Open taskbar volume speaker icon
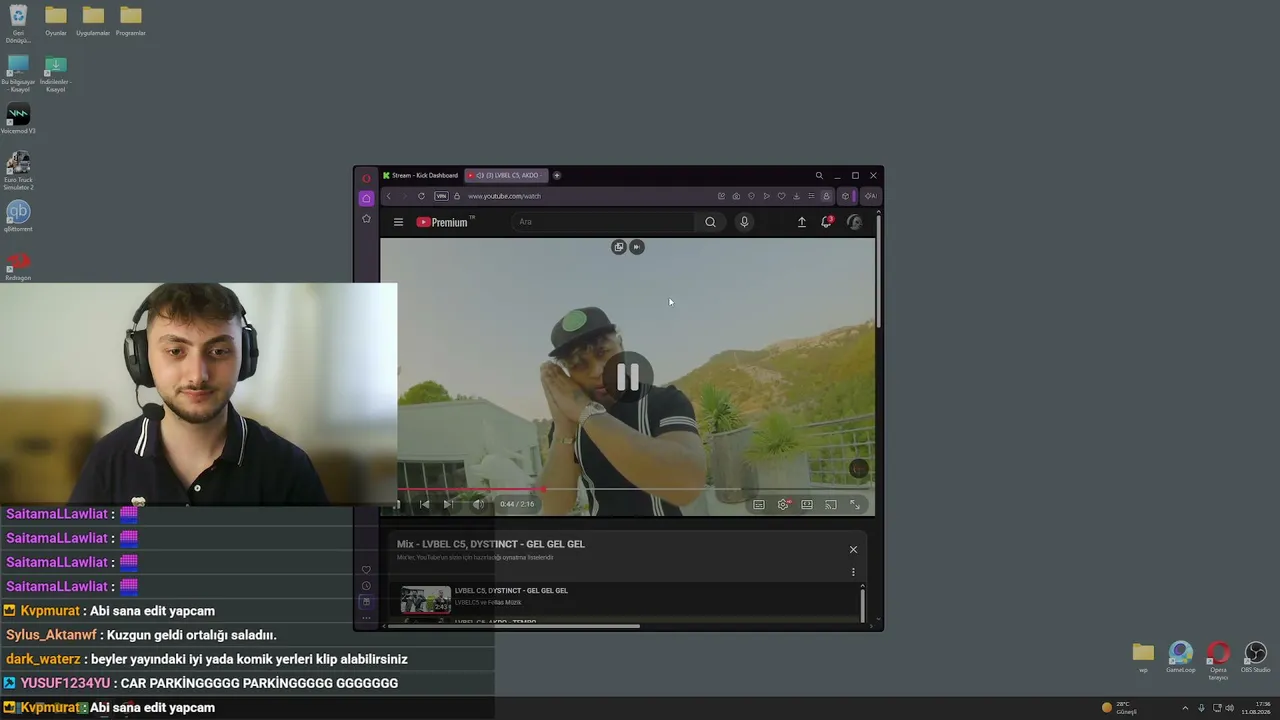The width and height of the screenshot is (1280, 720). point(1229,708)
